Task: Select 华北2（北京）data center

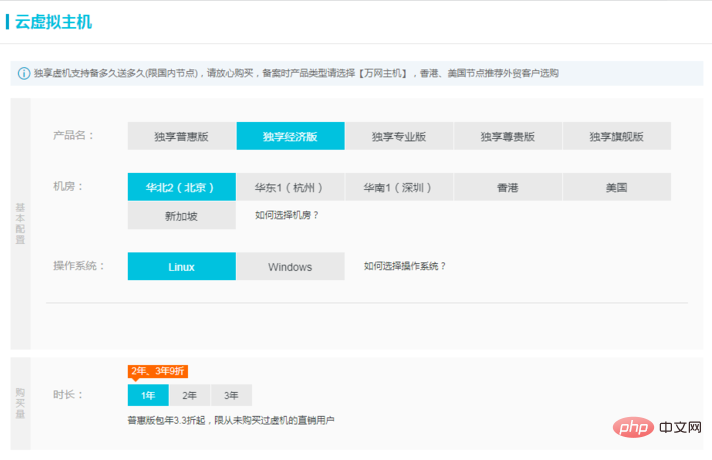Action: 182,187
